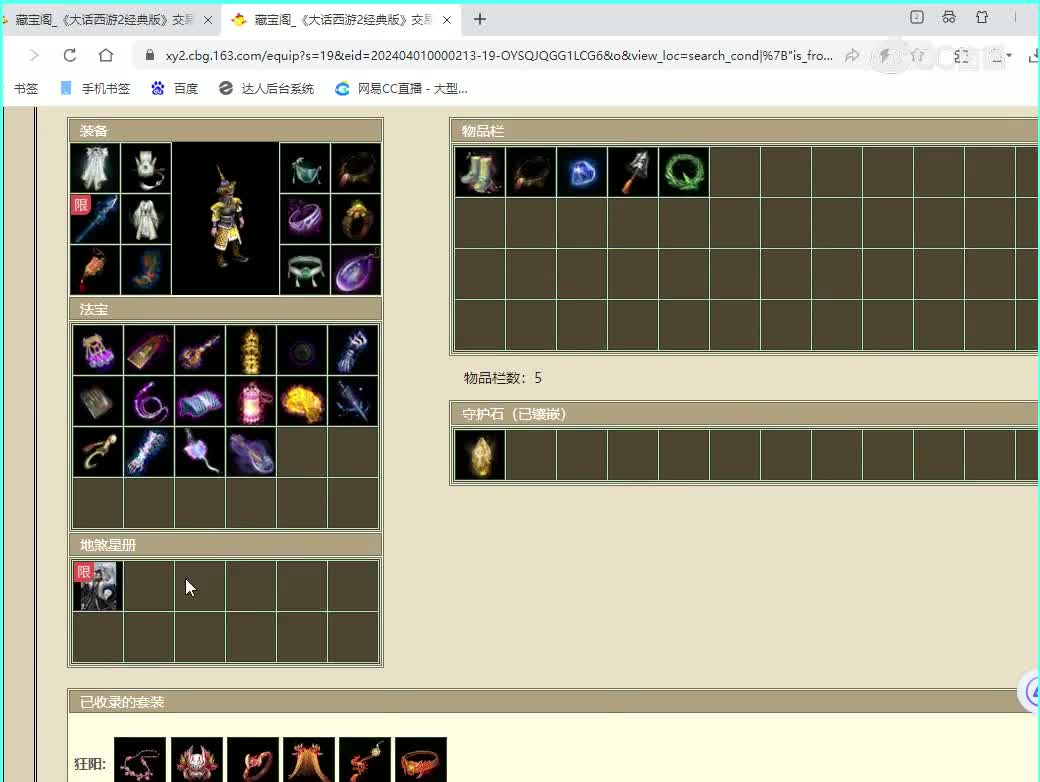This screenshot has width=1040, height=782.
Task: Open the 书签 bookmarks folder
Action: click(x=26, y=88)
